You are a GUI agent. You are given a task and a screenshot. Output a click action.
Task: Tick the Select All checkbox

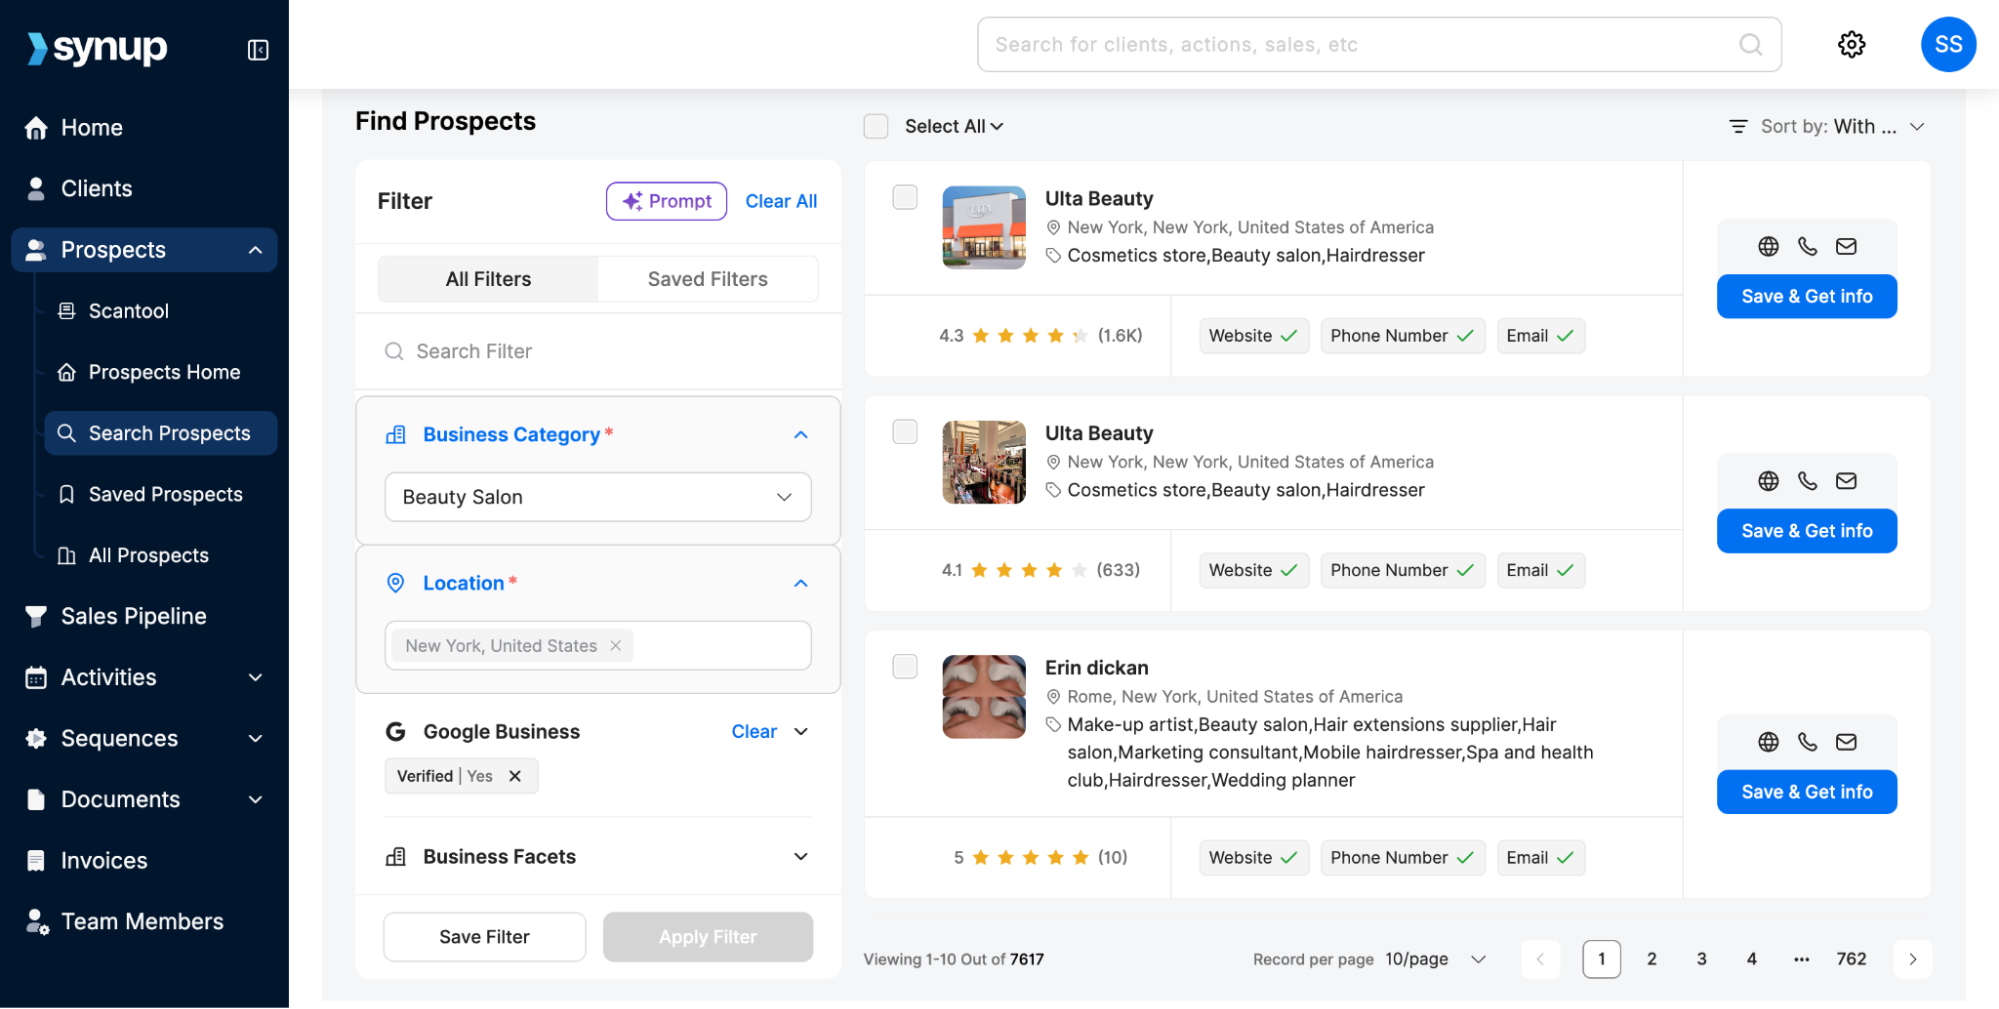pos(875,126)
